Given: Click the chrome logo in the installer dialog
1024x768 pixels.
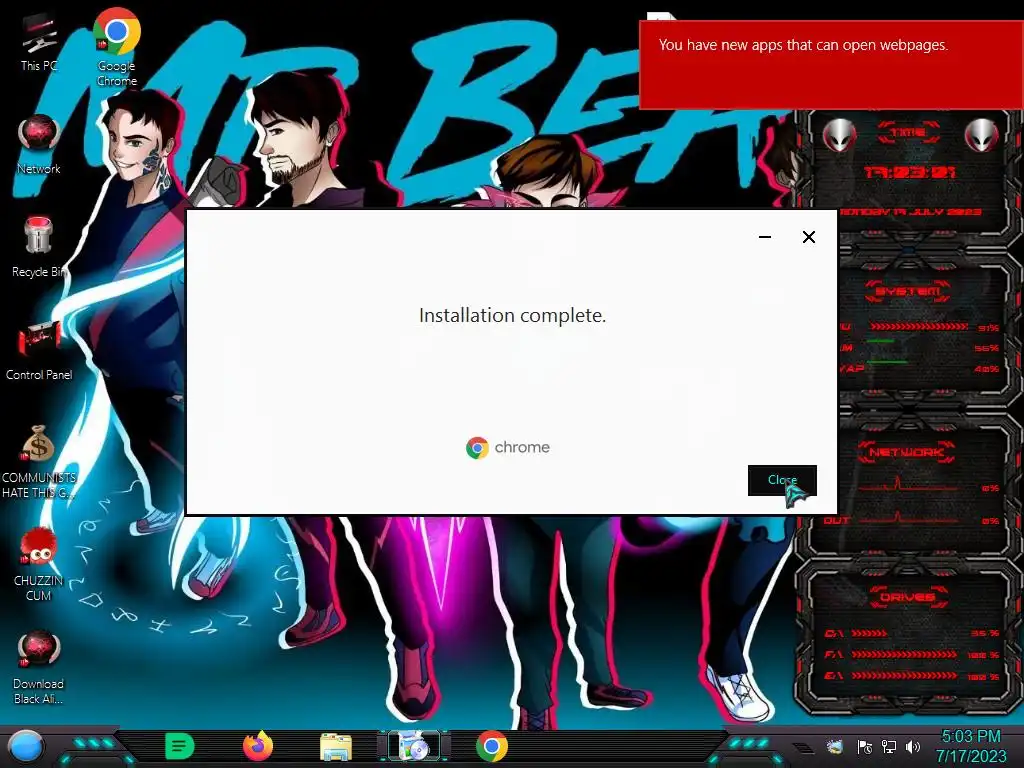Looking at the screenshot, I should [508, 447].
